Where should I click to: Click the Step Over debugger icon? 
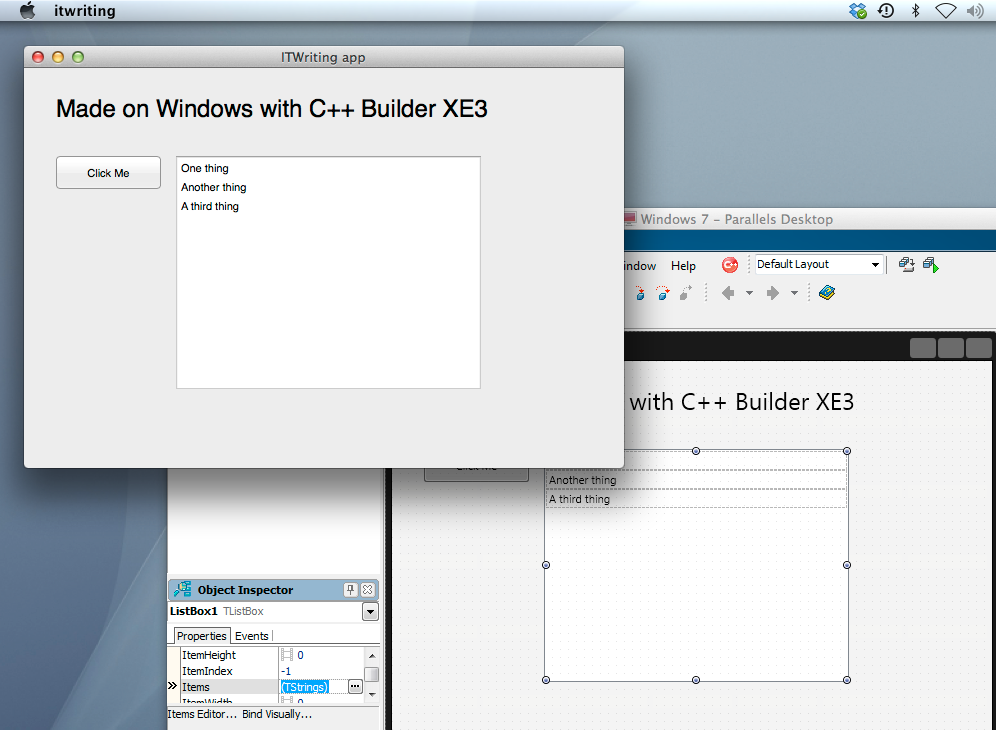tap(663, 293)
